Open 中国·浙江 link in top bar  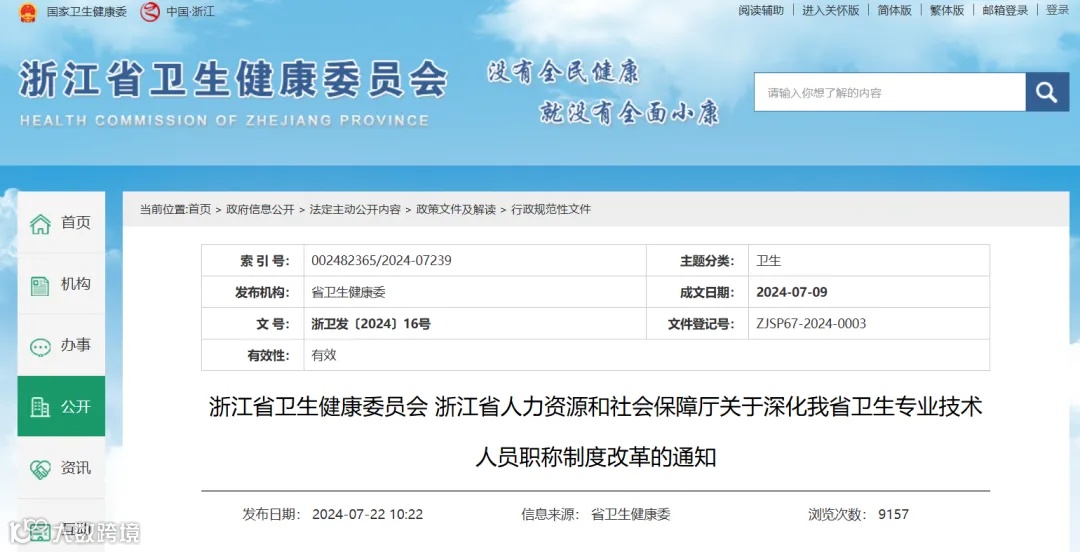(189, 12)
